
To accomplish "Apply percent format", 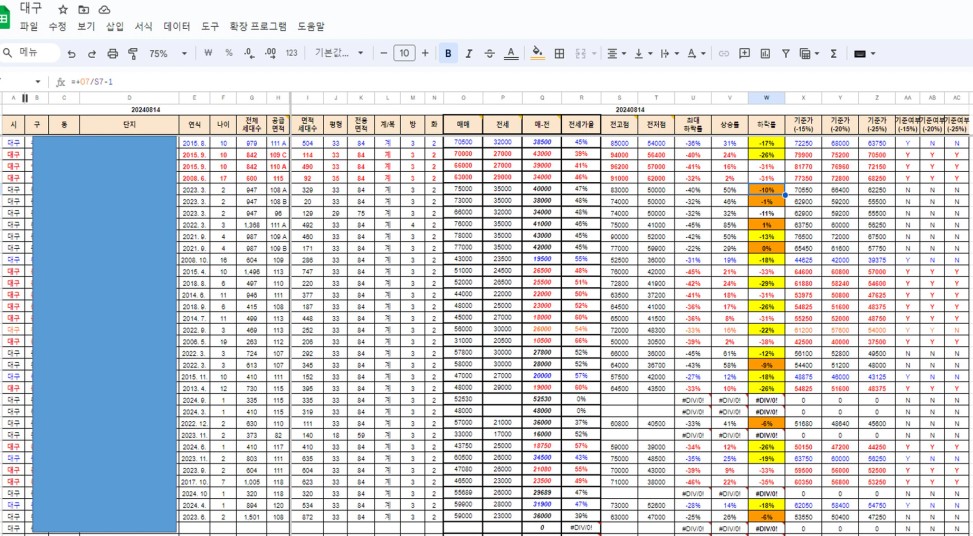I will 229,53.
